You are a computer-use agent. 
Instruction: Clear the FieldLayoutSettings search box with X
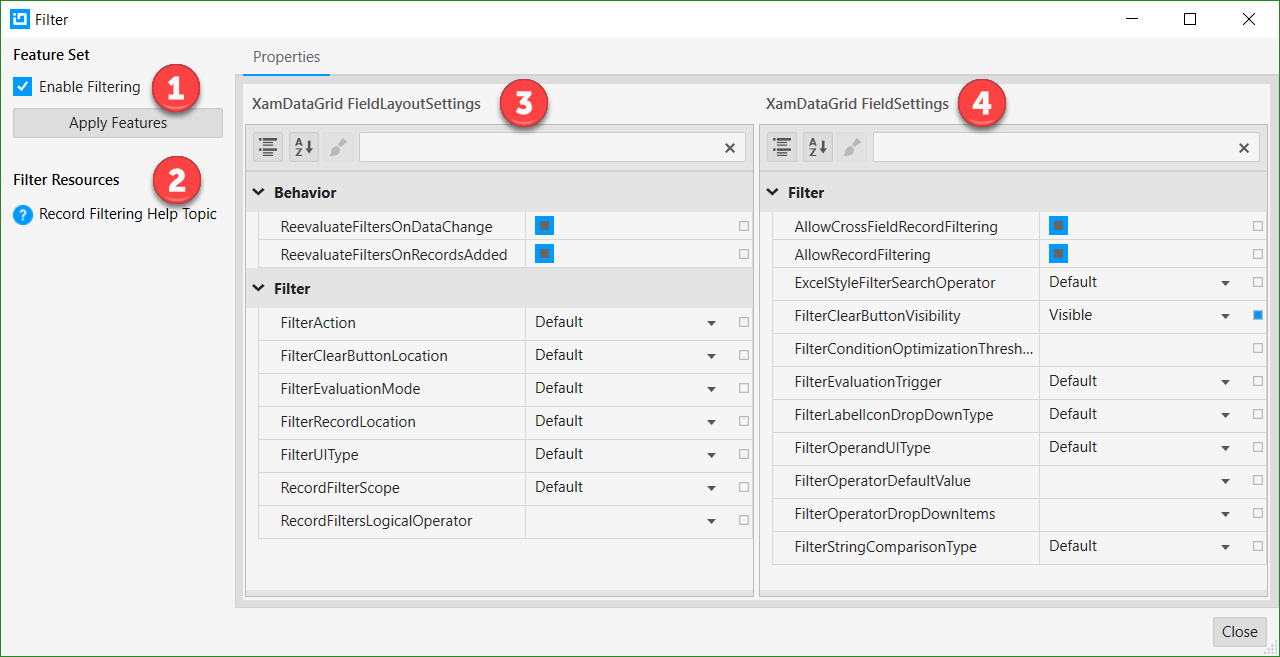[730, 148]
